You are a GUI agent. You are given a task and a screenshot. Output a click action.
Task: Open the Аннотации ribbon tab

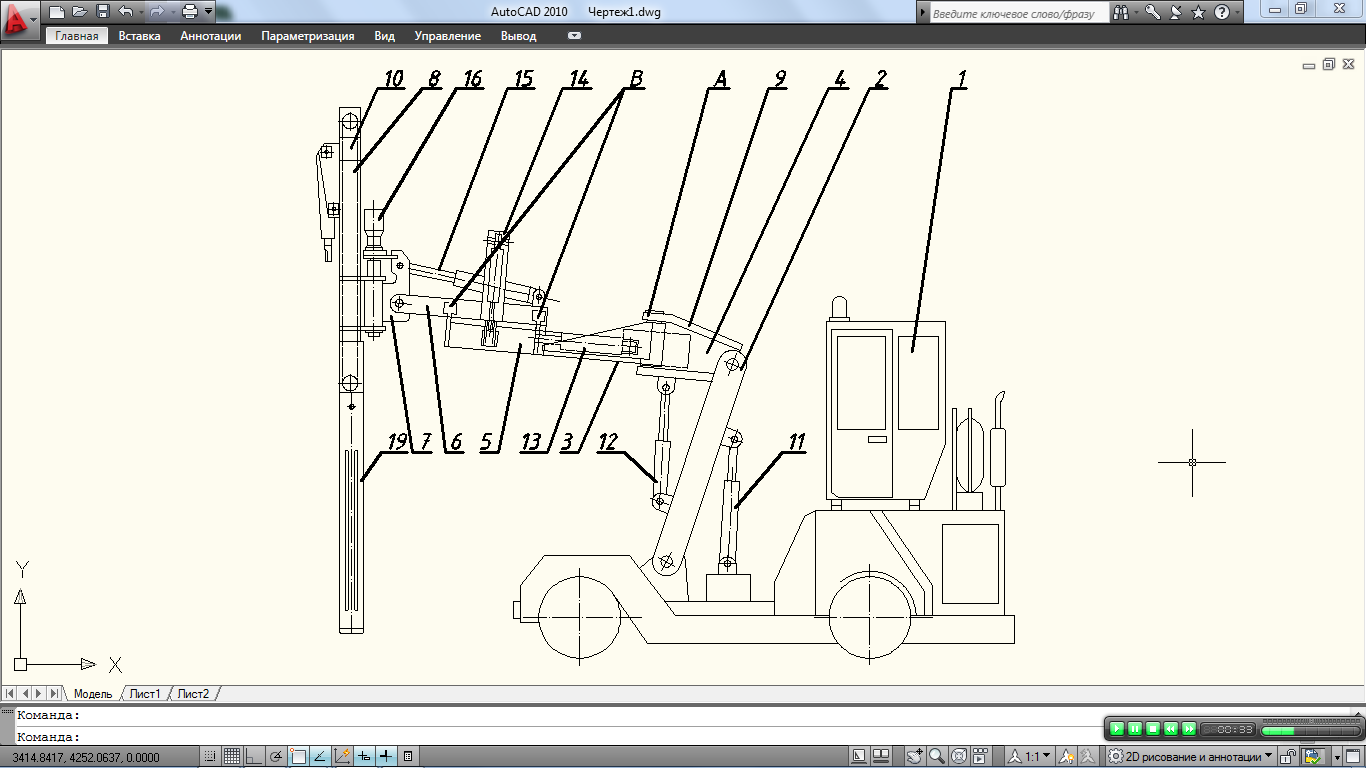point(211,36)
